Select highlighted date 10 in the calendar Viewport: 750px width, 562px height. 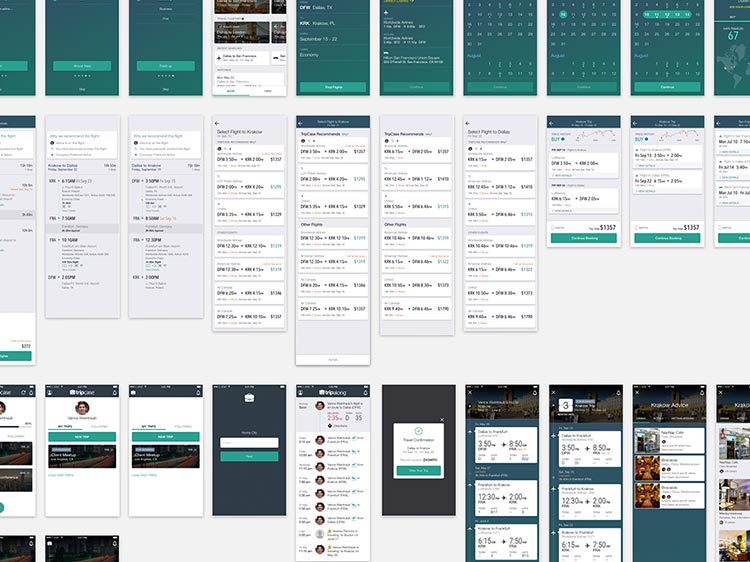[x=564, y=14]
